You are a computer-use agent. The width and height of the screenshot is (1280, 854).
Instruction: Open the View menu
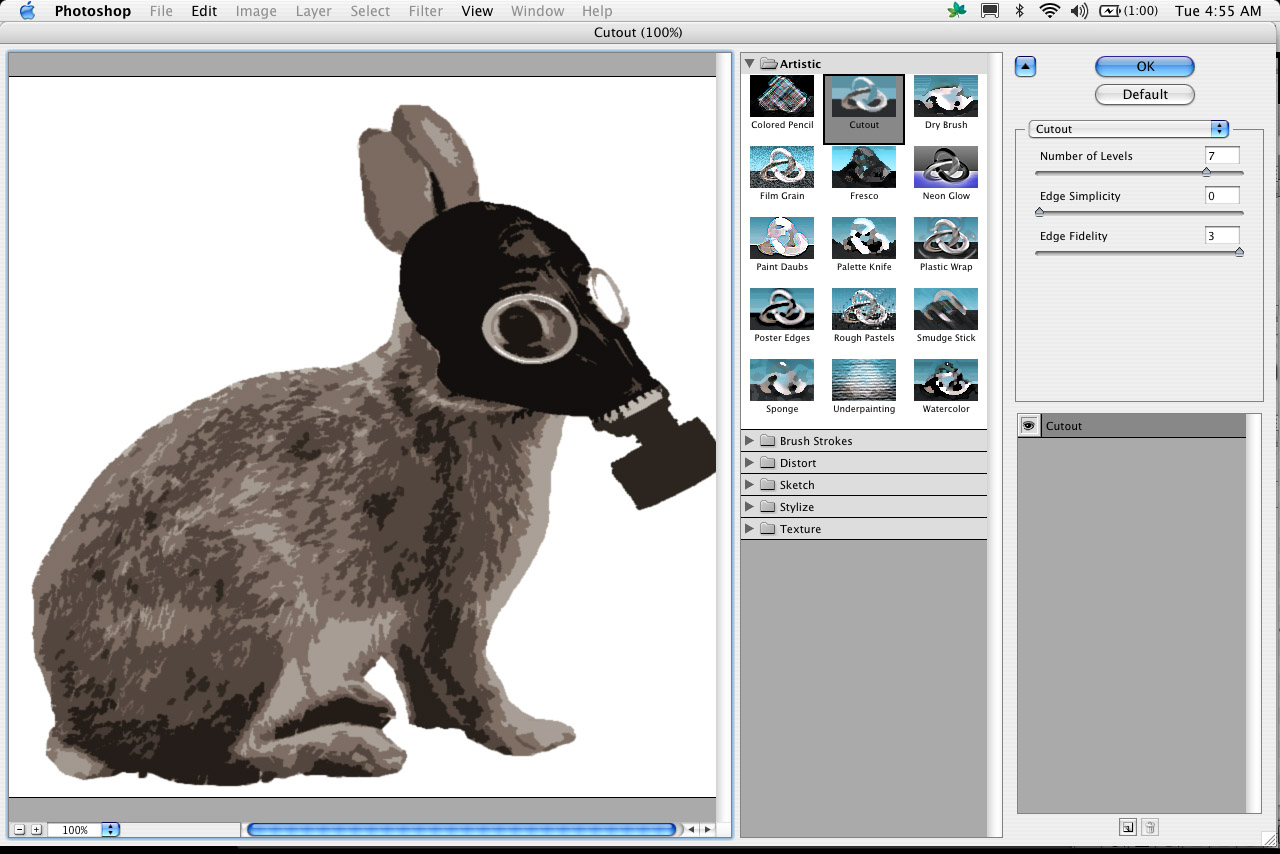tap(477, 11)
